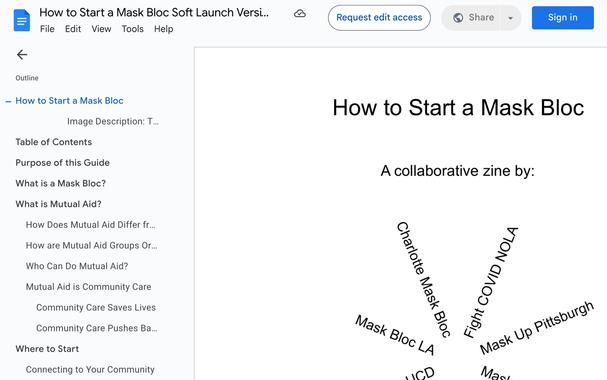Image resolution: width=607 pixels, height=380 pixels.
Task: Click the cloud document status icon
Action: coord(300,14)
